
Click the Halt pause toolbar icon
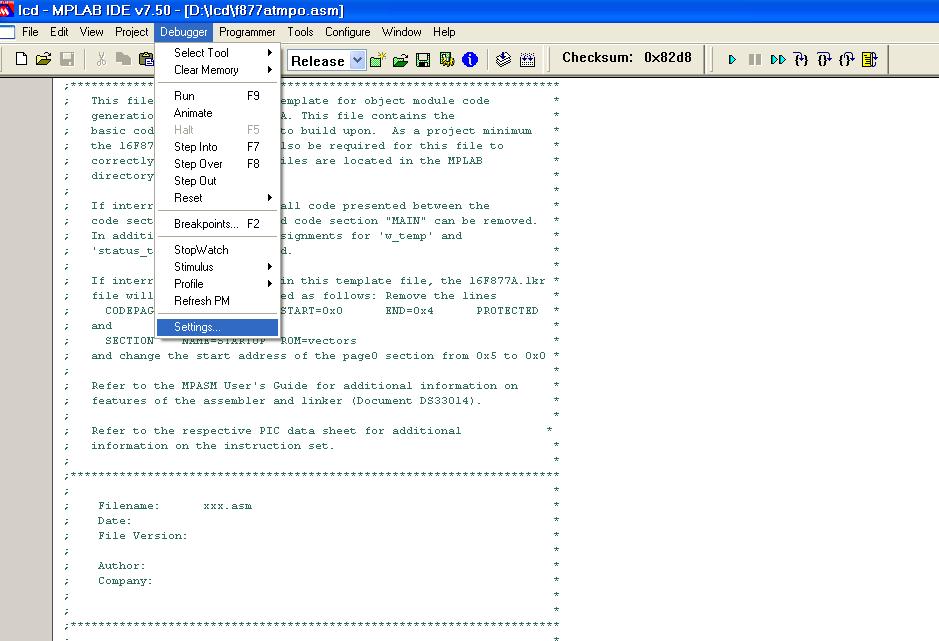pos(755,59)
